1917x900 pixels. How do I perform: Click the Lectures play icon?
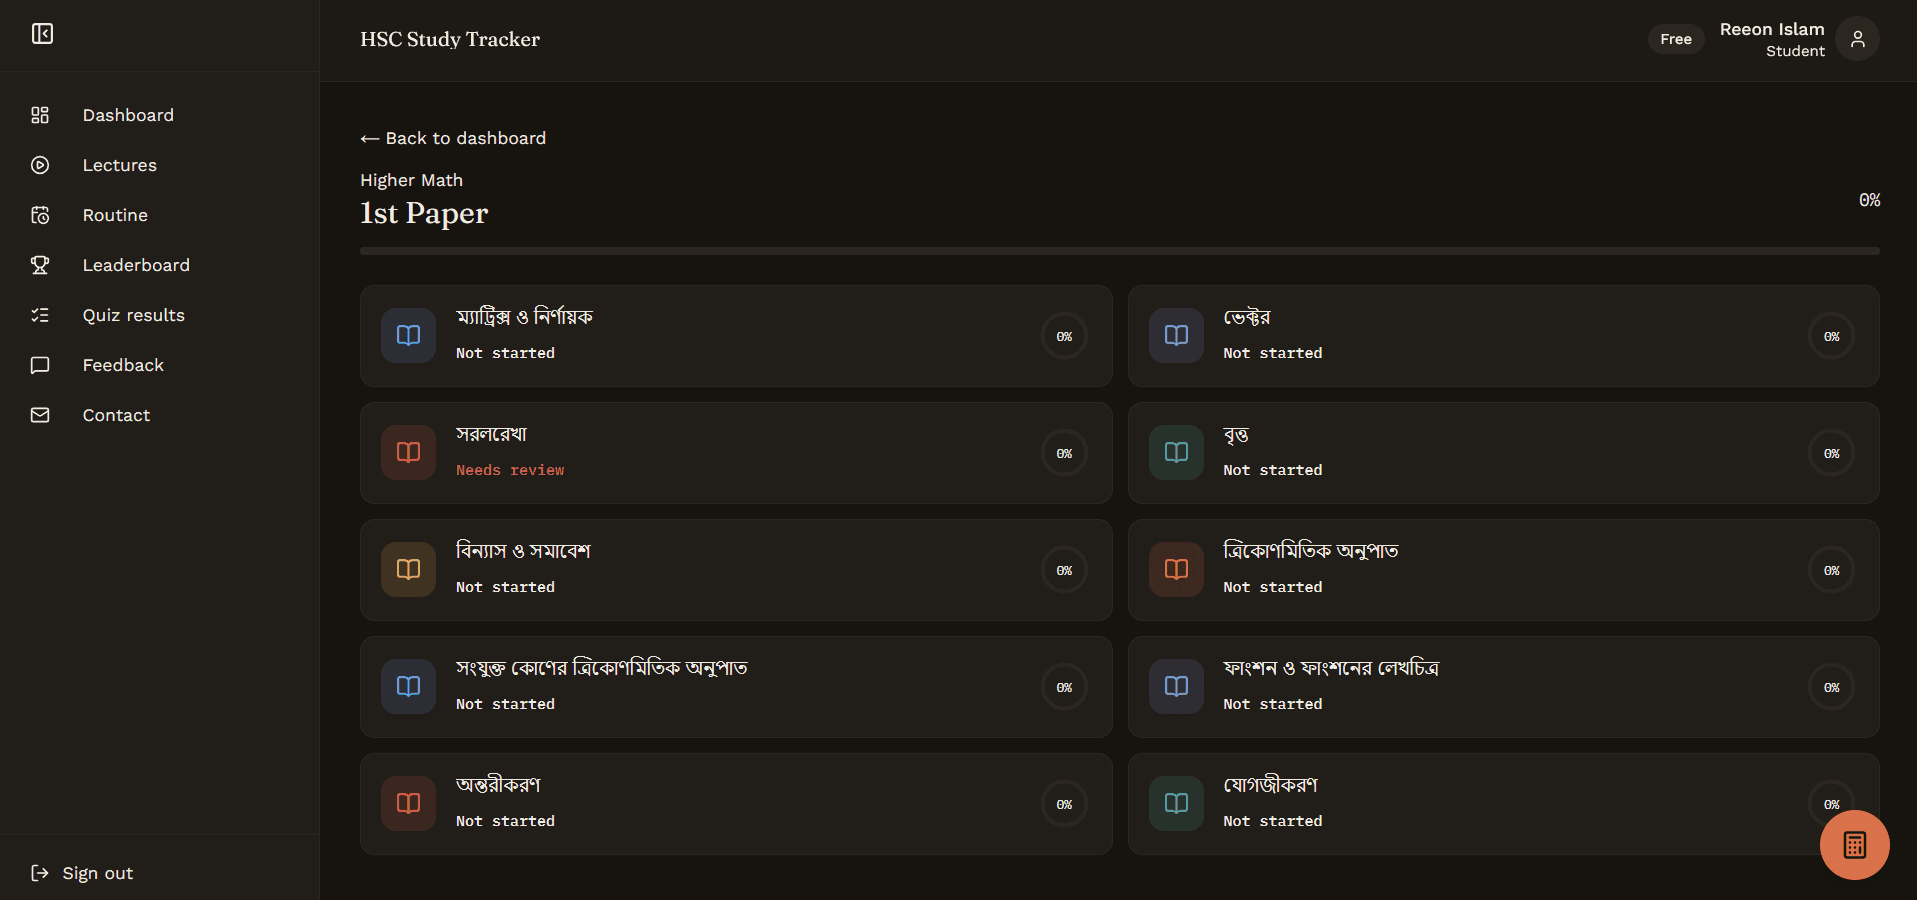point(40,165)
